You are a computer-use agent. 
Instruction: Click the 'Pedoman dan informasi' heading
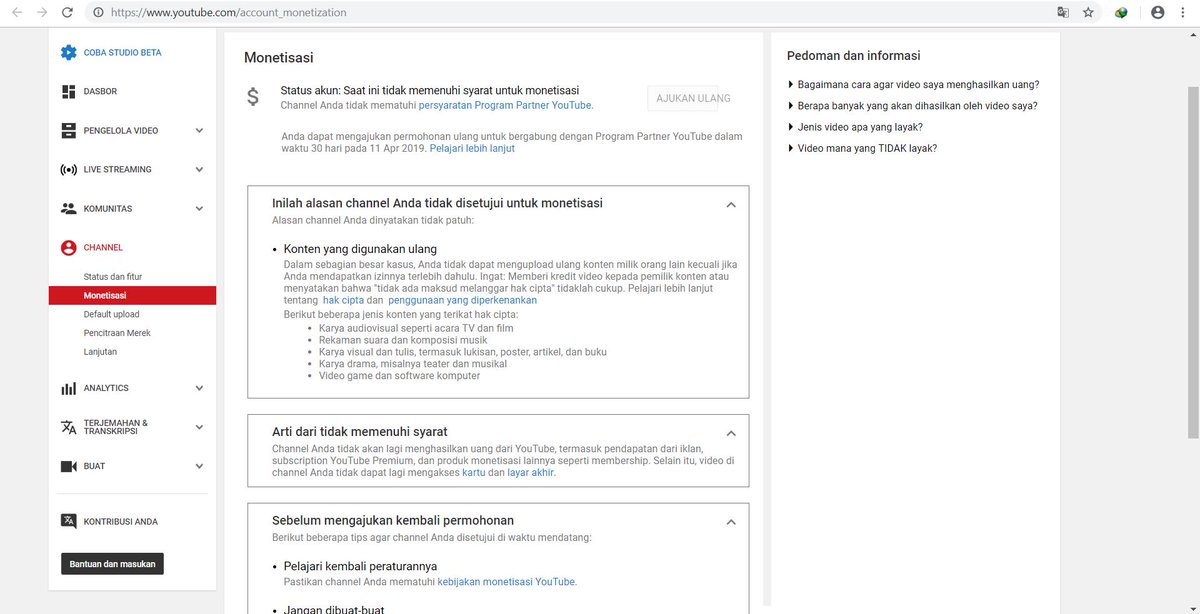(853, 56)
